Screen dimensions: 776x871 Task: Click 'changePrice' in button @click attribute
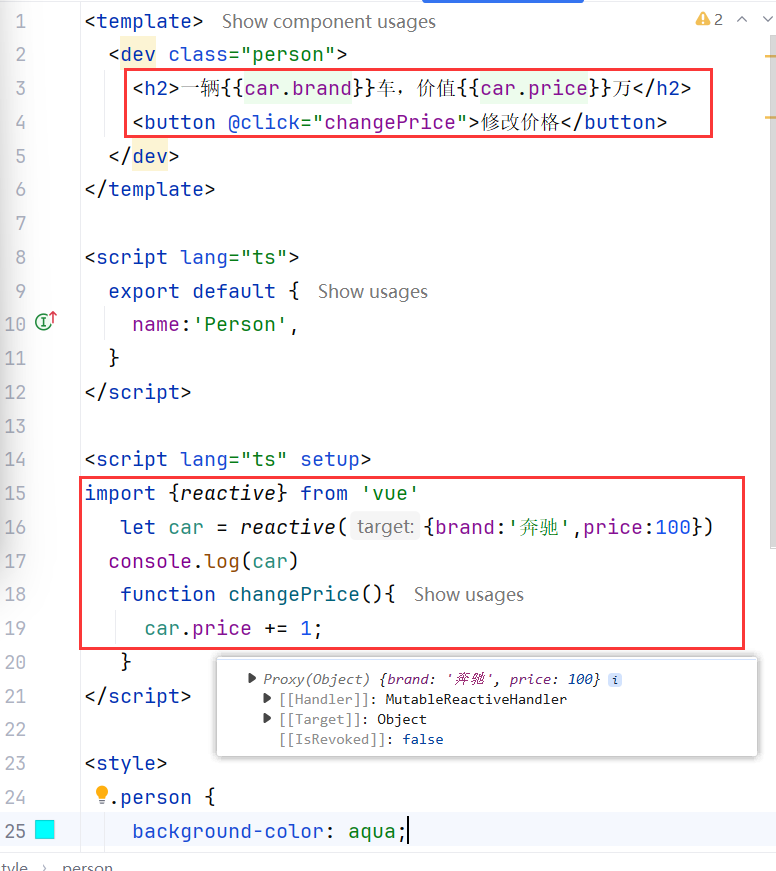[x=389, y=122]
